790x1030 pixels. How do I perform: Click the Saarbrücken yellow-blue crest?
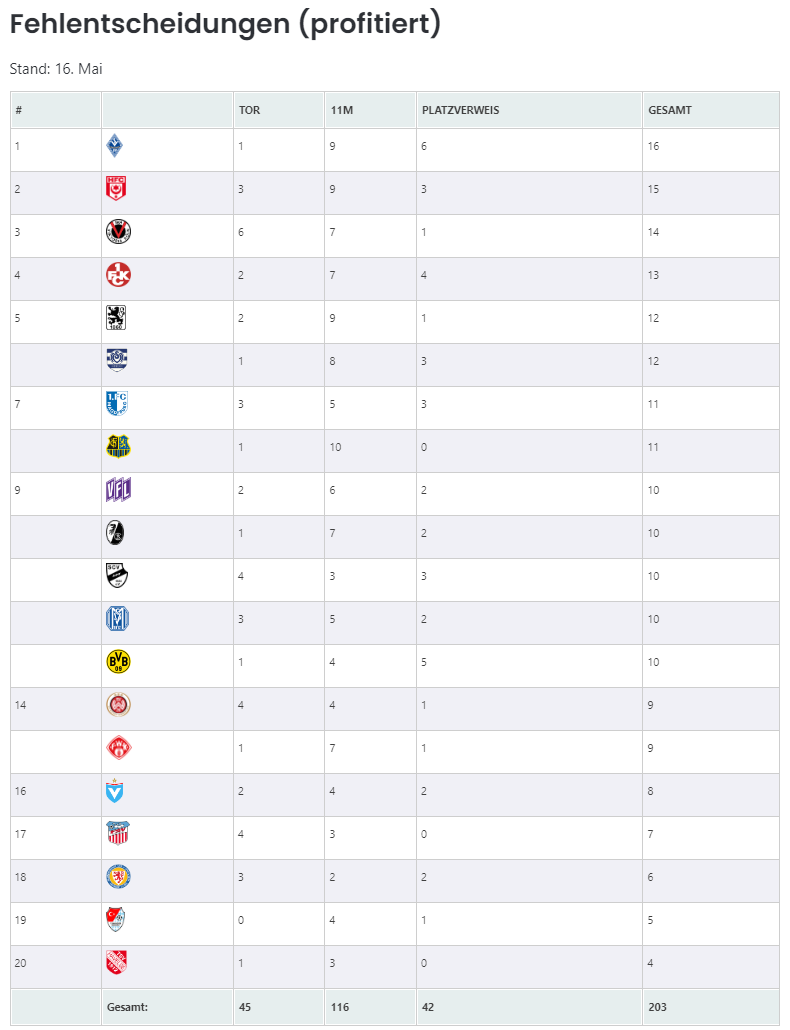click(118, 447)
